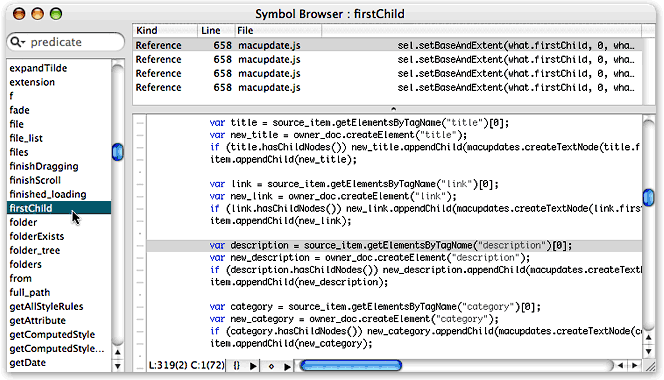Click the horizontal scrollbar thumb of code pane
The width and height of the screenshot is (664, 380).
coord(351,365)
